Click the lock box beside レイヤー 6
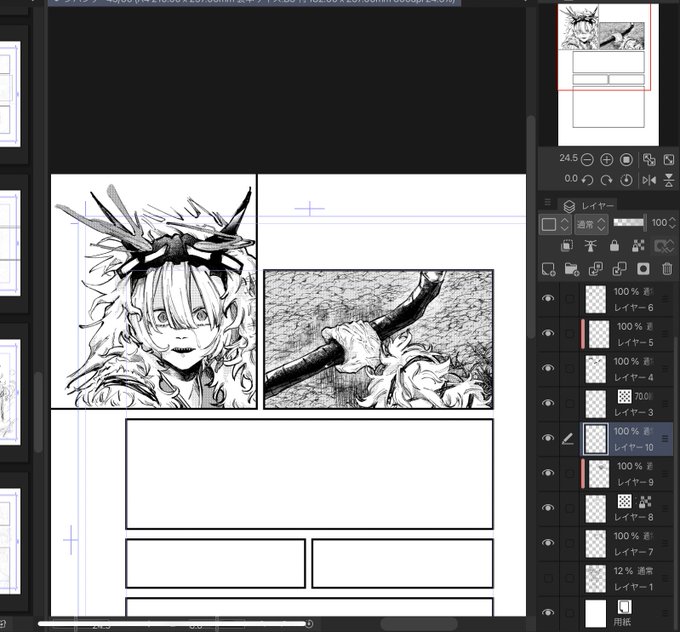 (570, 298)
